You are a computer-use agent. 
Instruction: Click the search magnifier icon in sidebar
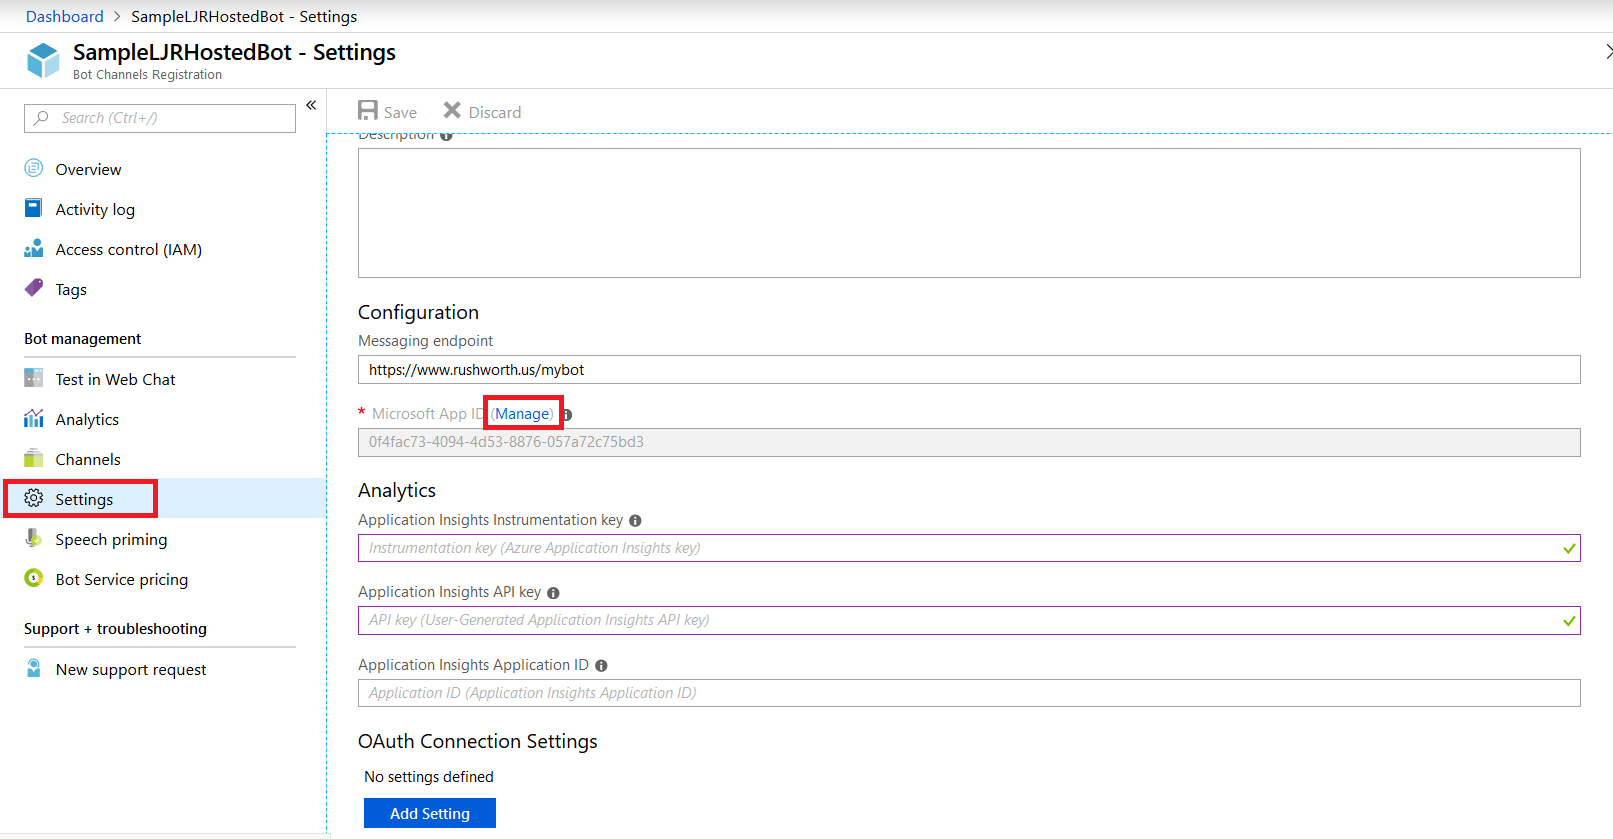tap(41, 118)
